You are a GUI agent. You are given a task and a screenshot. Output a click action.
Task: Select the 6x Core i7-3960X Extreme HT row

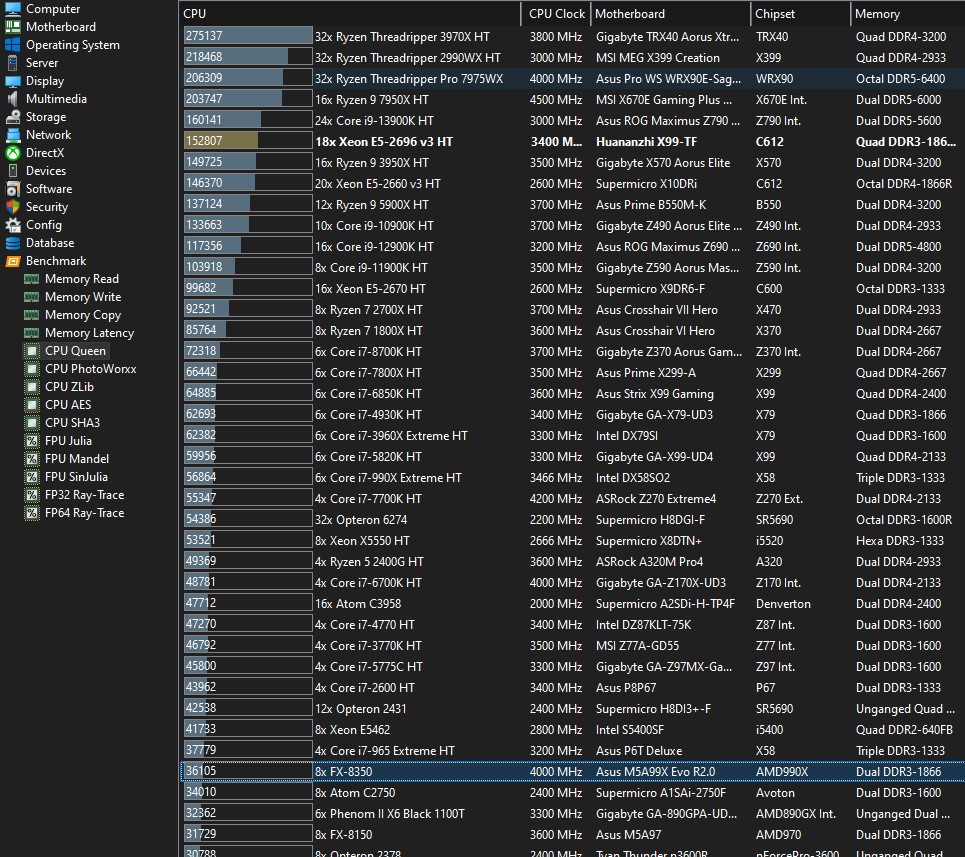click(x=572, y=436)
